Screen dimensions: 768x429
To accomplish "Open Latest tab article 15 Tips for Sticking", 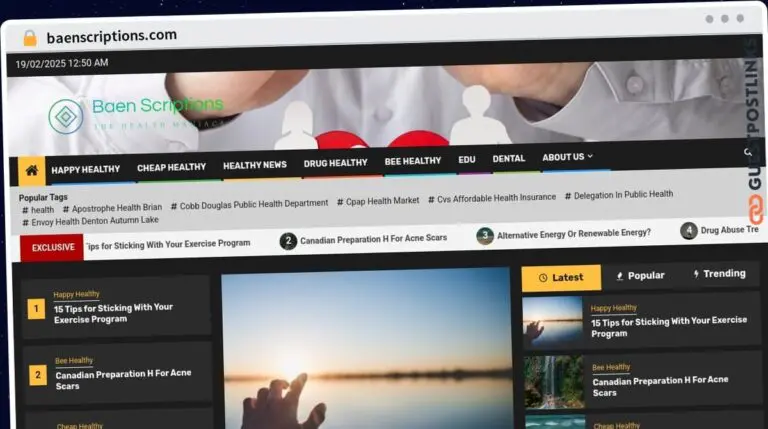I will 669,327.
